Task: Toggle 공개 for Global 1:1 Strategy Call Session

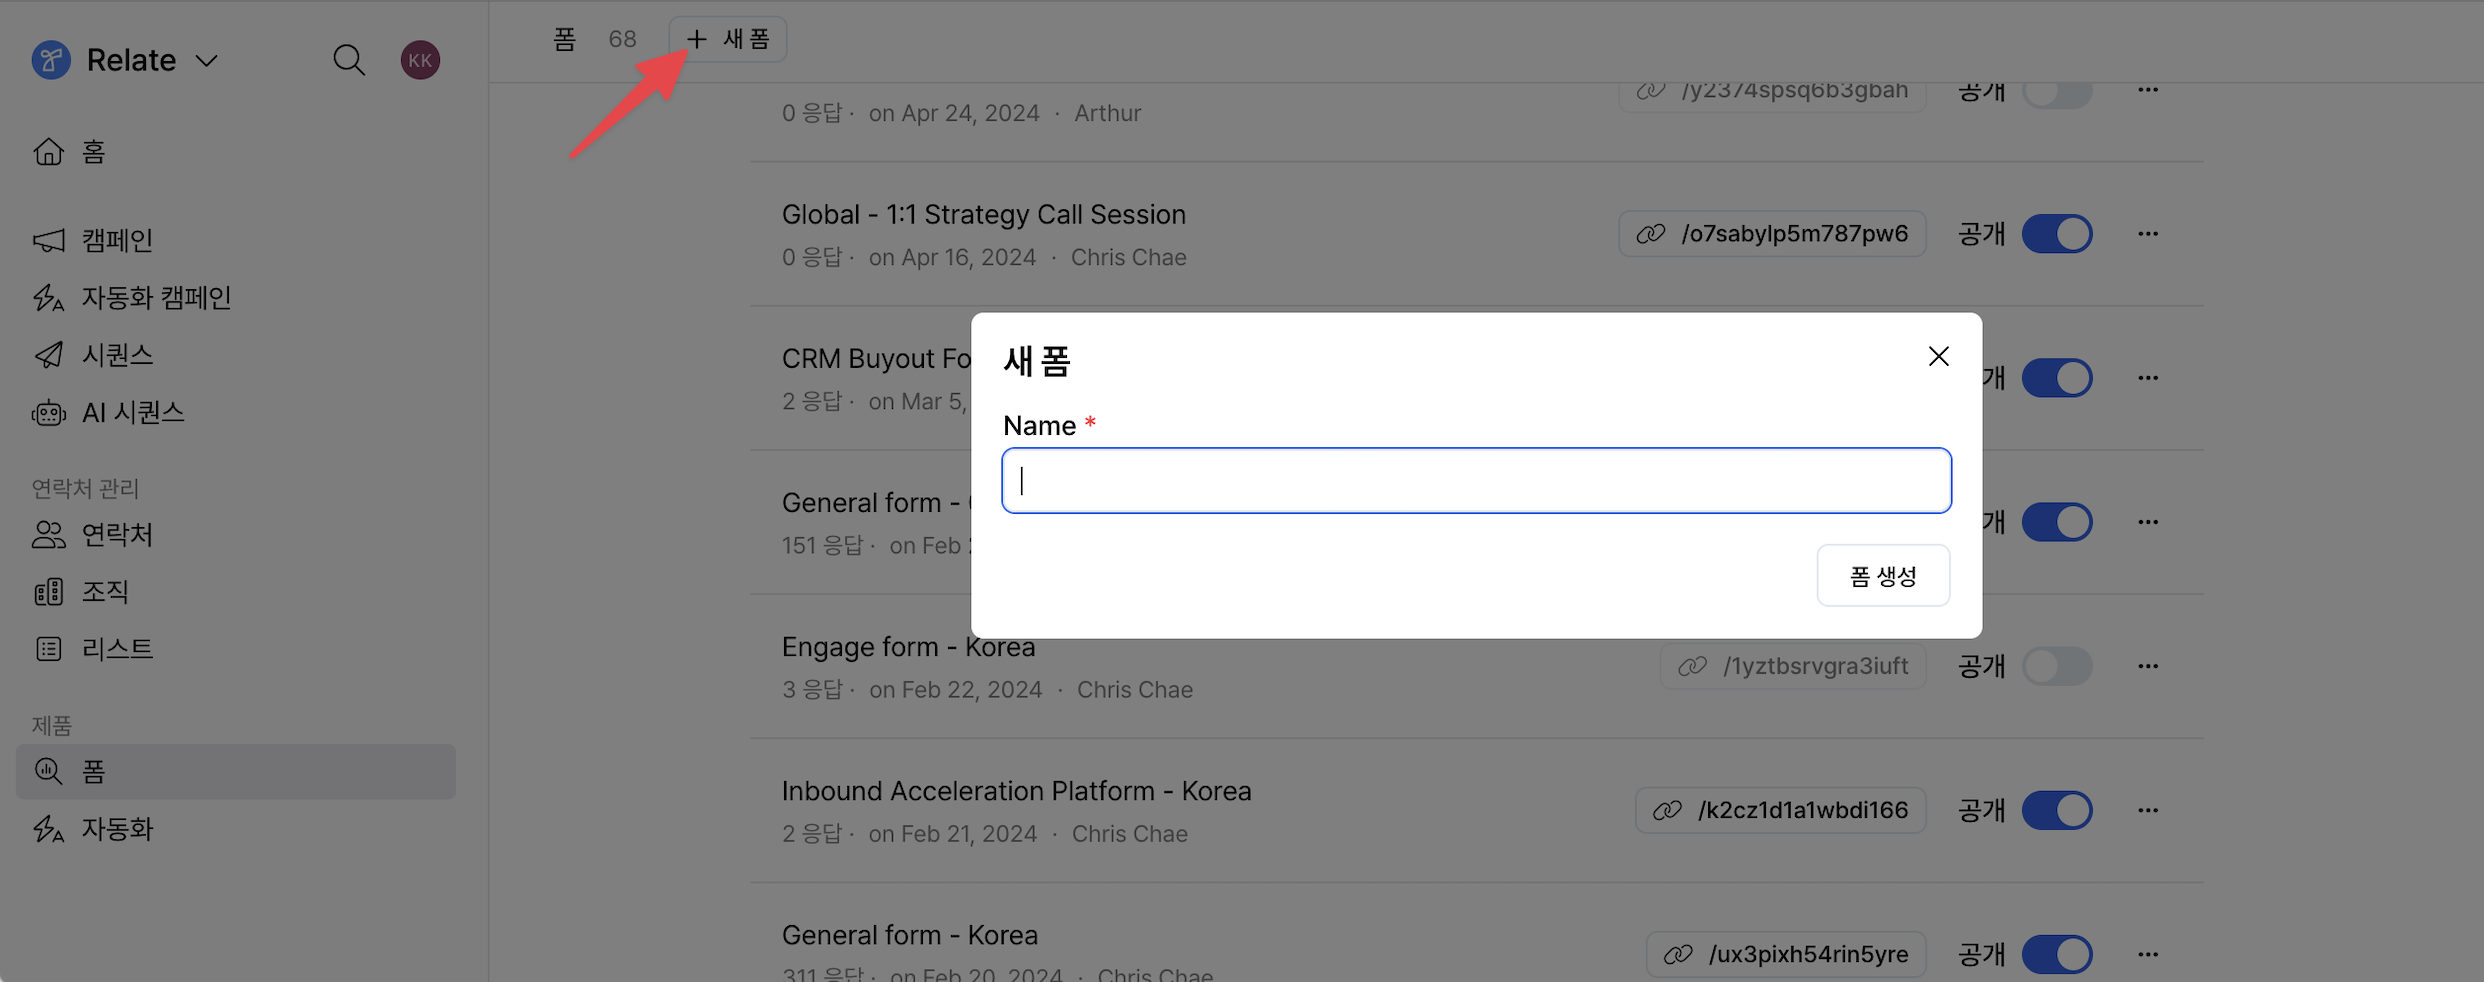Action: [2057, 234]
